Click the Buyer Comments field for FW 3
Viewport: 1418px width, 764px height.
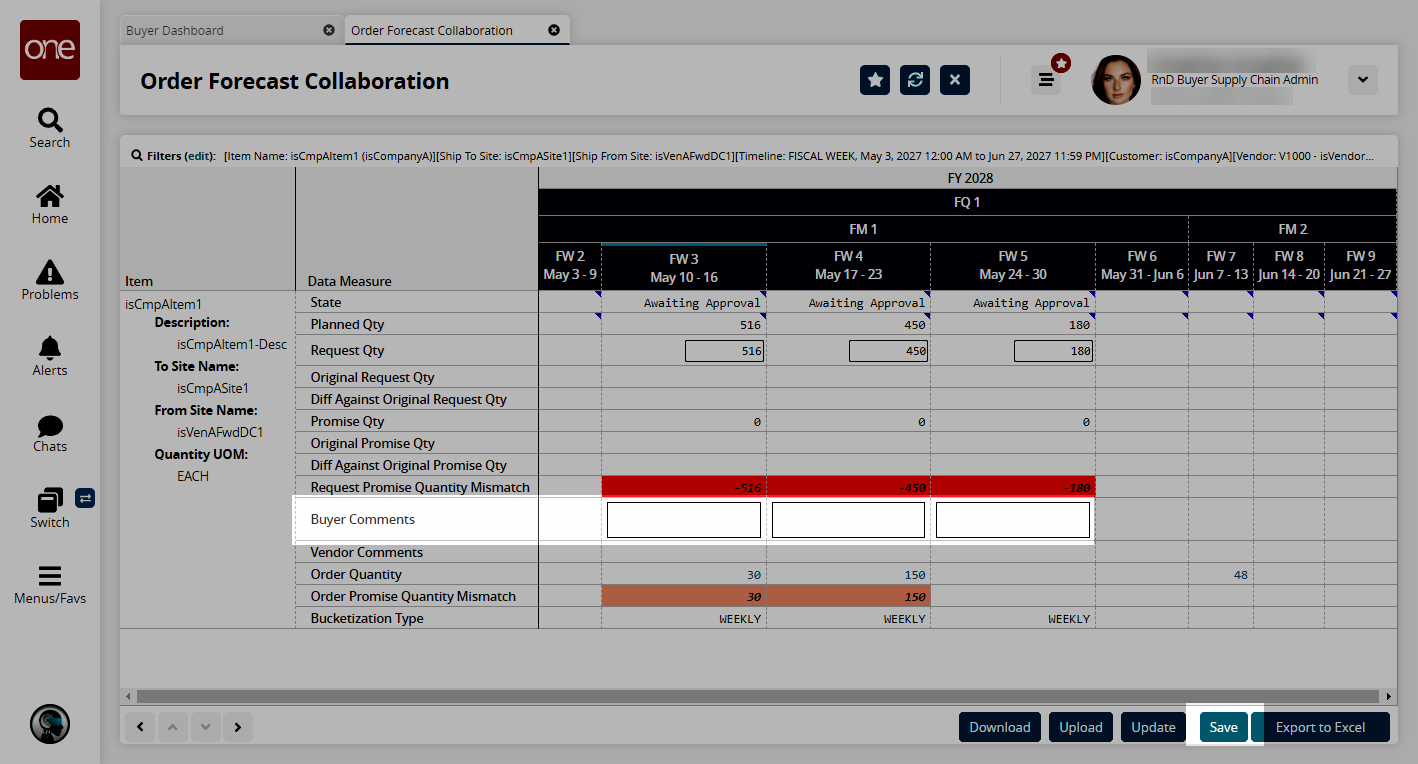(684, 520)
